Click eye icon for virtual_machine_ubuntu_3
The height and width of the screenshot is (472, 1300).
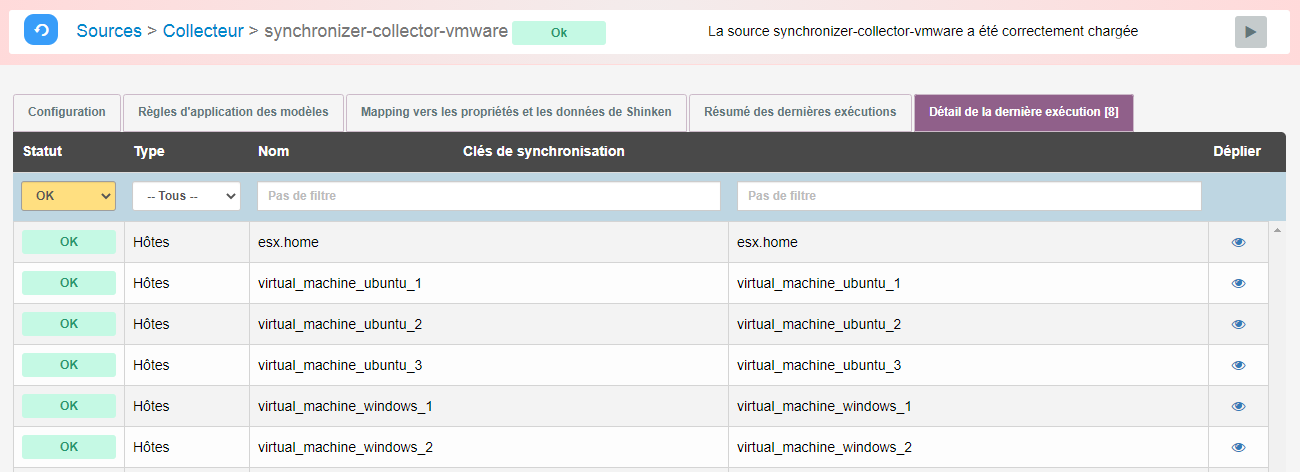click(x=1238, y=365)
